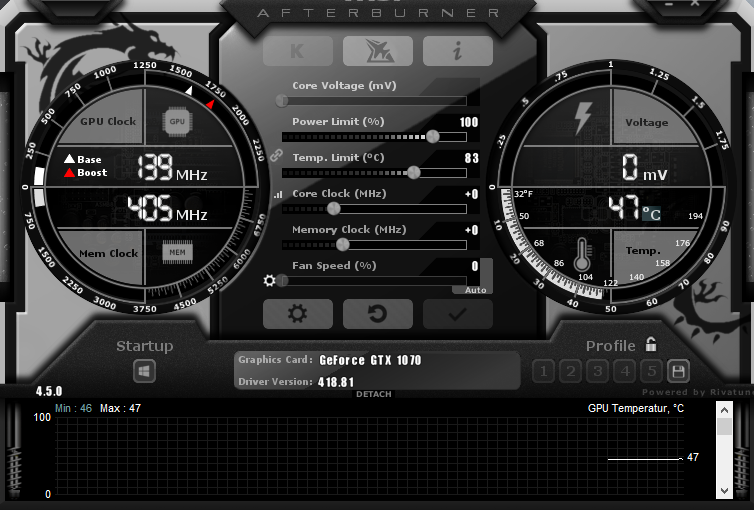Image resolution: width=754 pixels, height=510 pixels.
Task: Open settings with the gear button
Action: pyautogui.click(x=297, y=314)
